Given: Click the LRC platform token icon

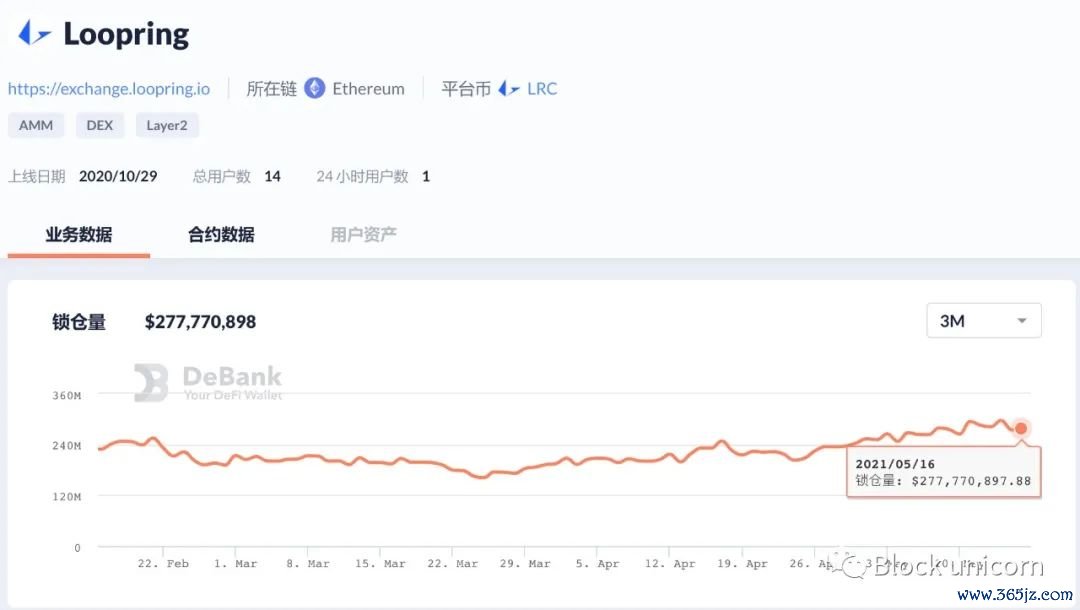Looking at the screenshot, I should pos(510,88).
